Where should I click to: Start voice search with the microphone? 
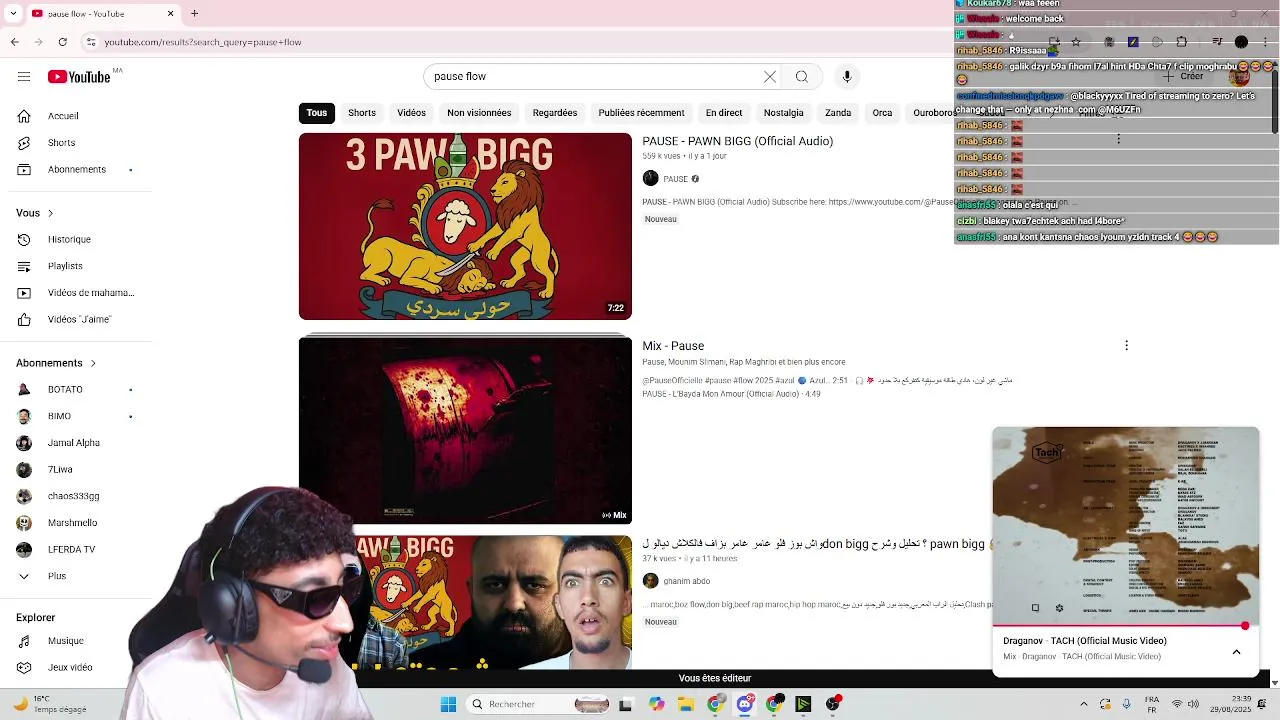click(847, 77)
